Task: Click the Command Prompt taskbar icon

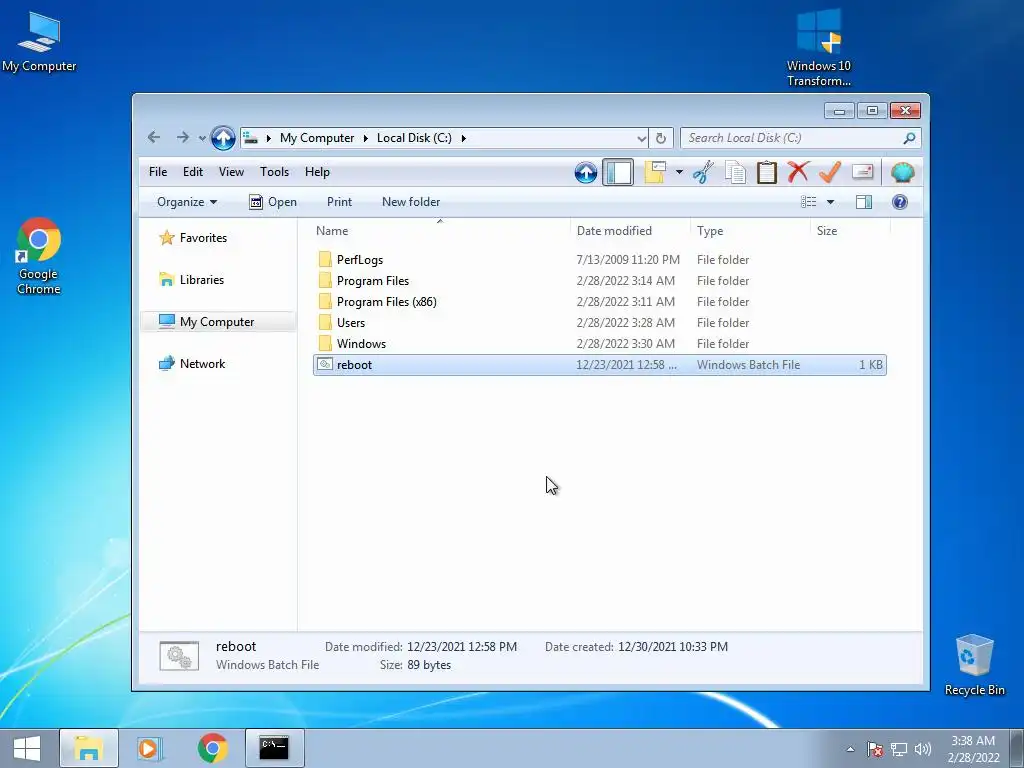Action: (x=274, y=748)
